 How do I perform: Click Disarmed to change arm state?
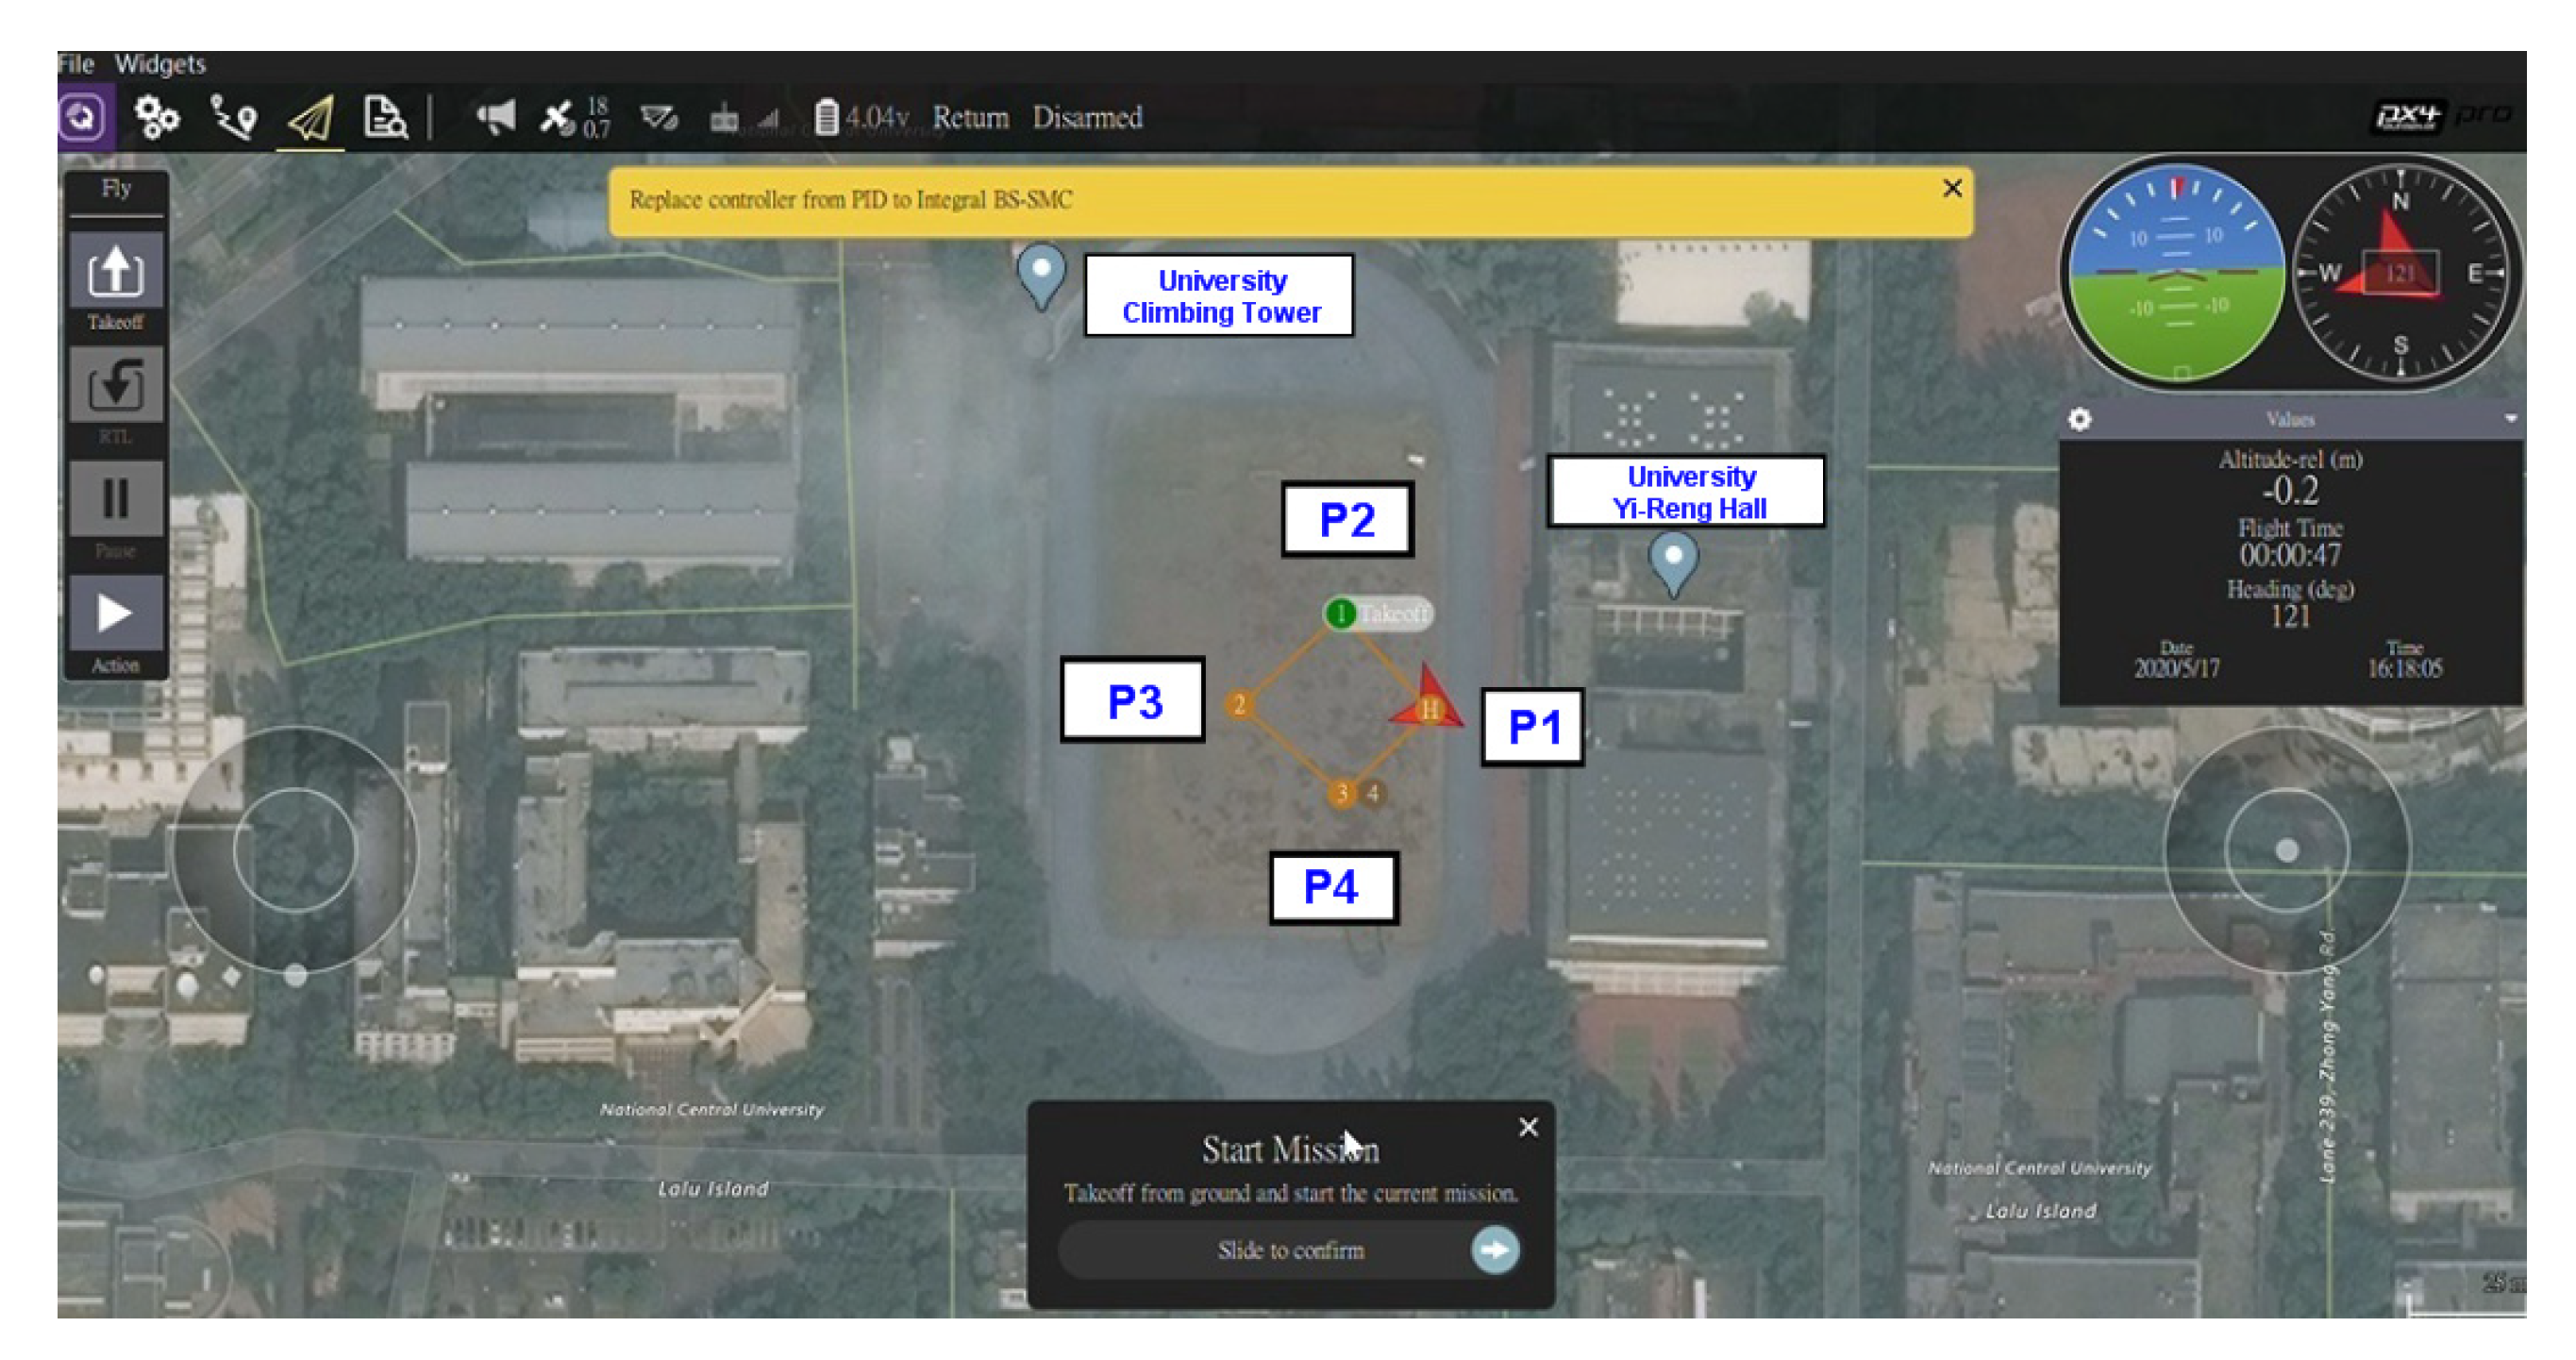1087,117
